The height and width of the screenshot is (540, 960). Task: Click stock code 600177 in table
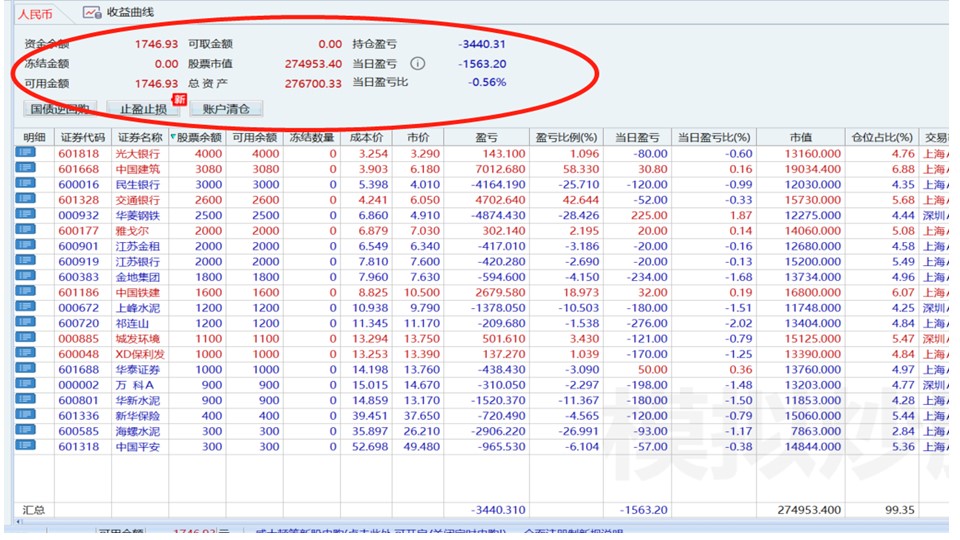click(x=78, y=231)
